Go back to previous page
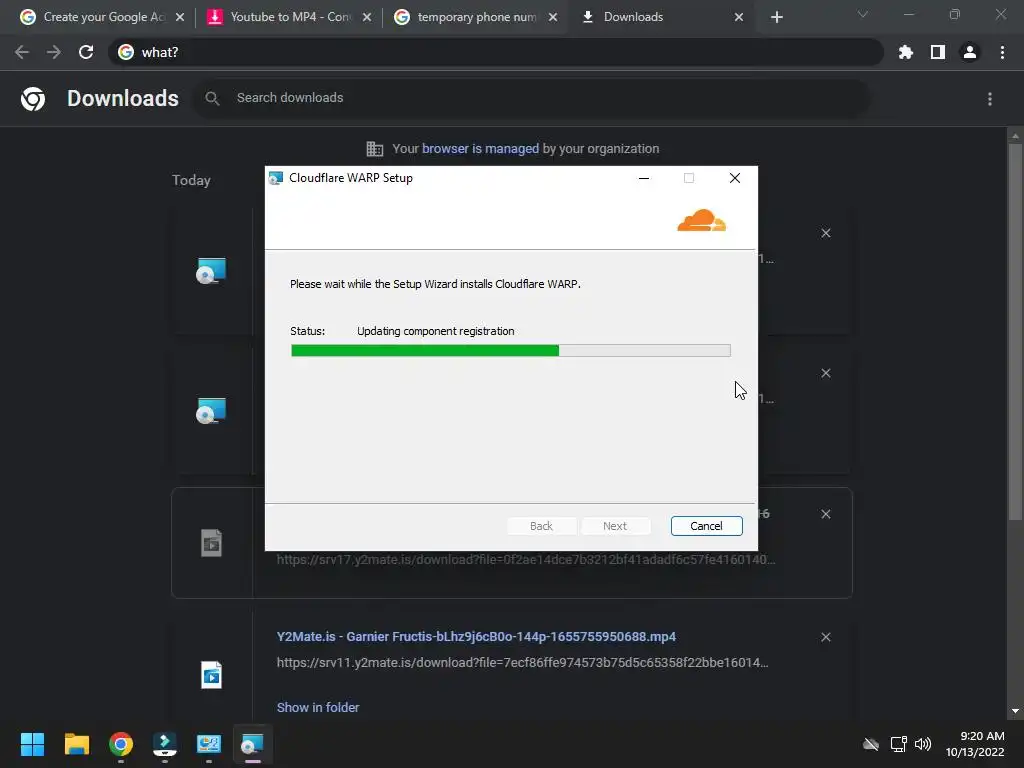 click(x=22, y=52)
